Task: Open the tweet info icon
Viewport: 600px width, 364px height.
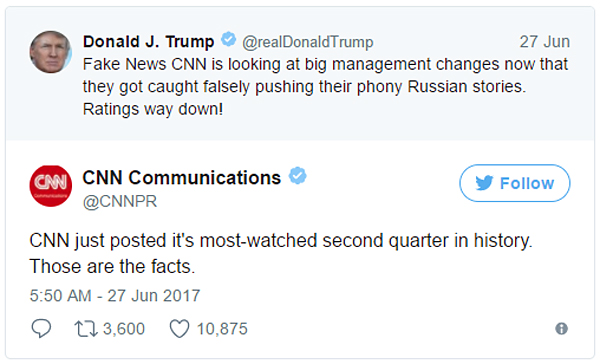Action: tap(561, 328)
